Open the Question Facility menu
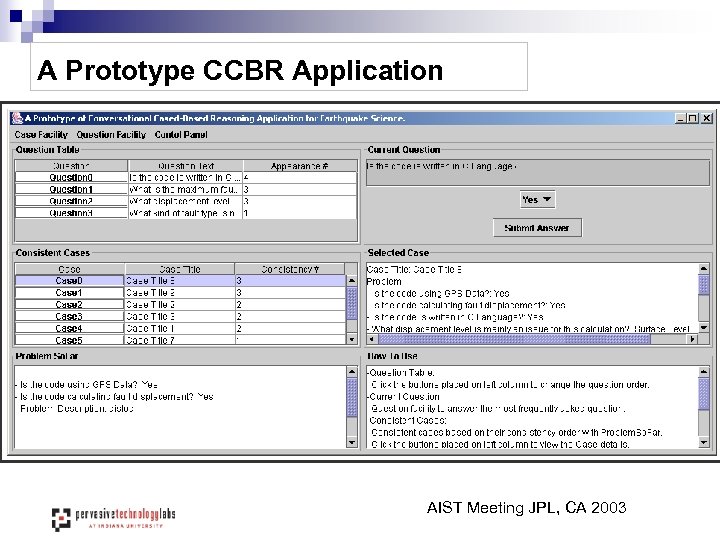 [x=111, y=135]
